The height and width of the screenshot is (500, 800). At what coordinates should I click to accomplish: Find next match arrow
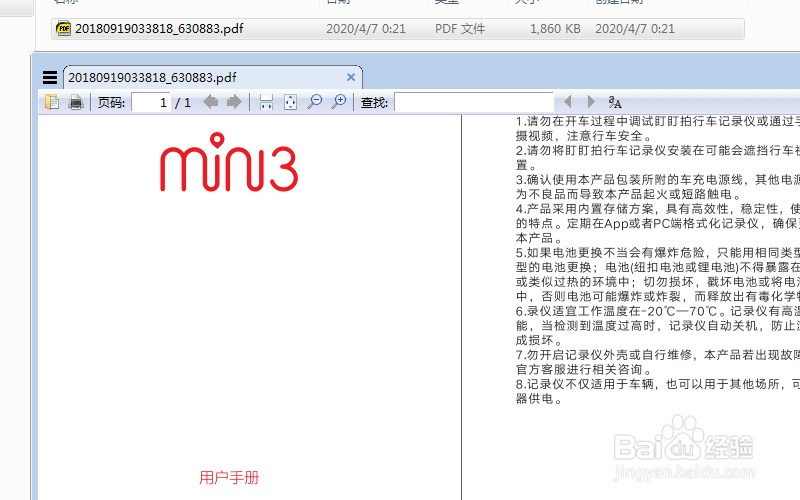tap(591, 102)
